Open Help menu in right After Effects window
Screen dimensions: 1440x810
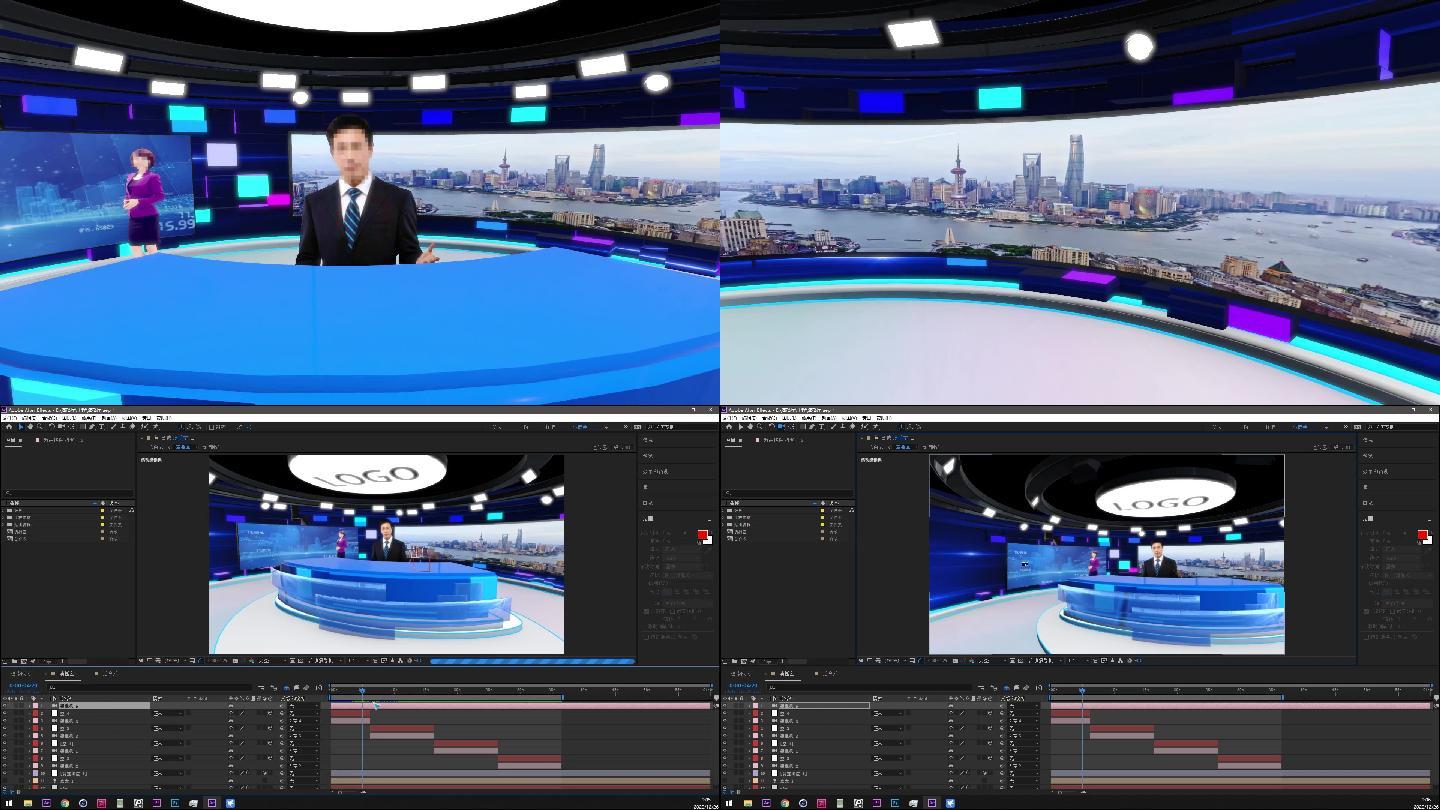coord(884,417)
